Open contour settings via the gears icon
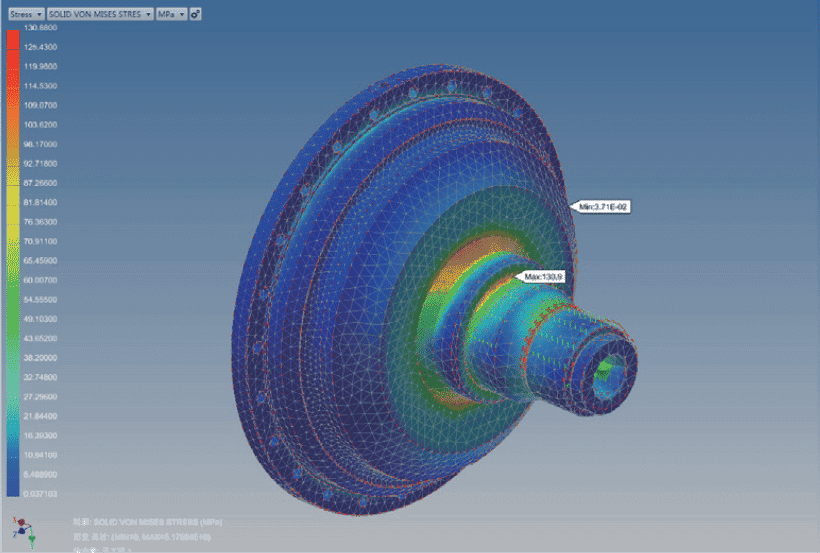The width and height of the screenshot is (820, 553). (195, 14)
